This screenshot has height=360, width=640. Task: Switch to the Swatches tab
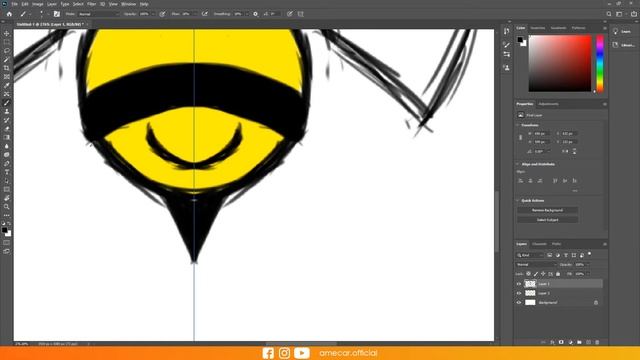[x=538, y=28]
